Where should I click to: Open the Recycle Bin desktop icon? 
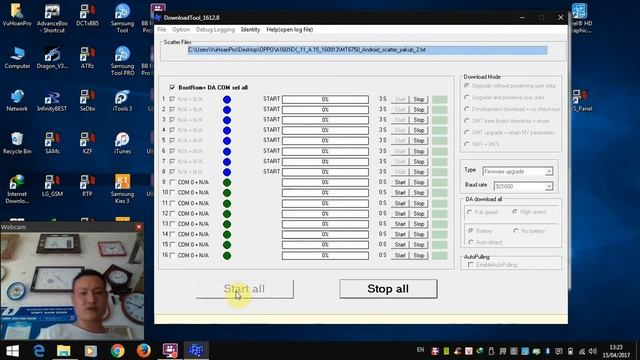coord(17,143)
